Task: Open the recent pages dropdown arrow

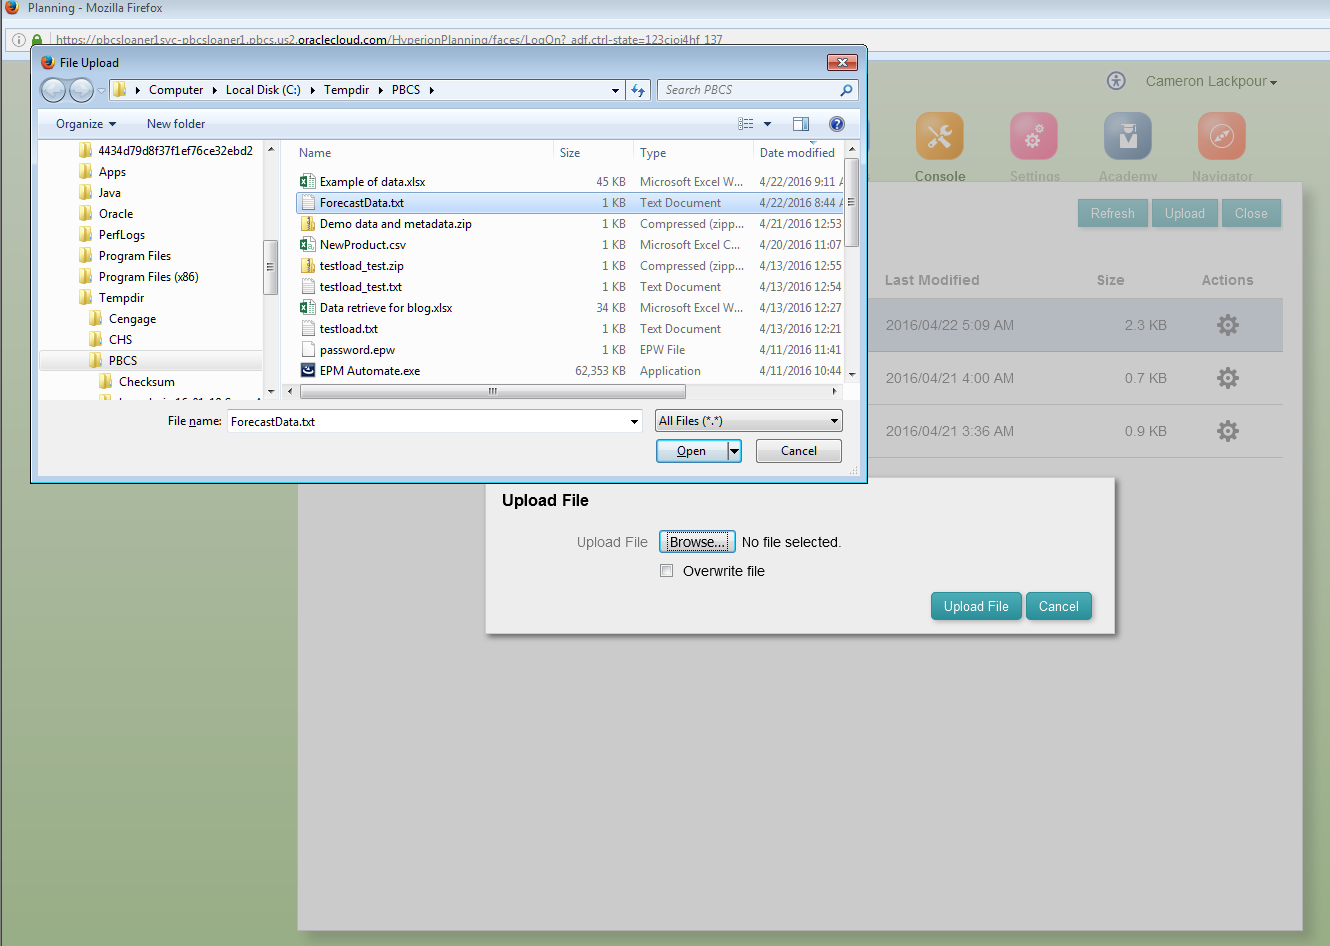Action: (101, 91)
